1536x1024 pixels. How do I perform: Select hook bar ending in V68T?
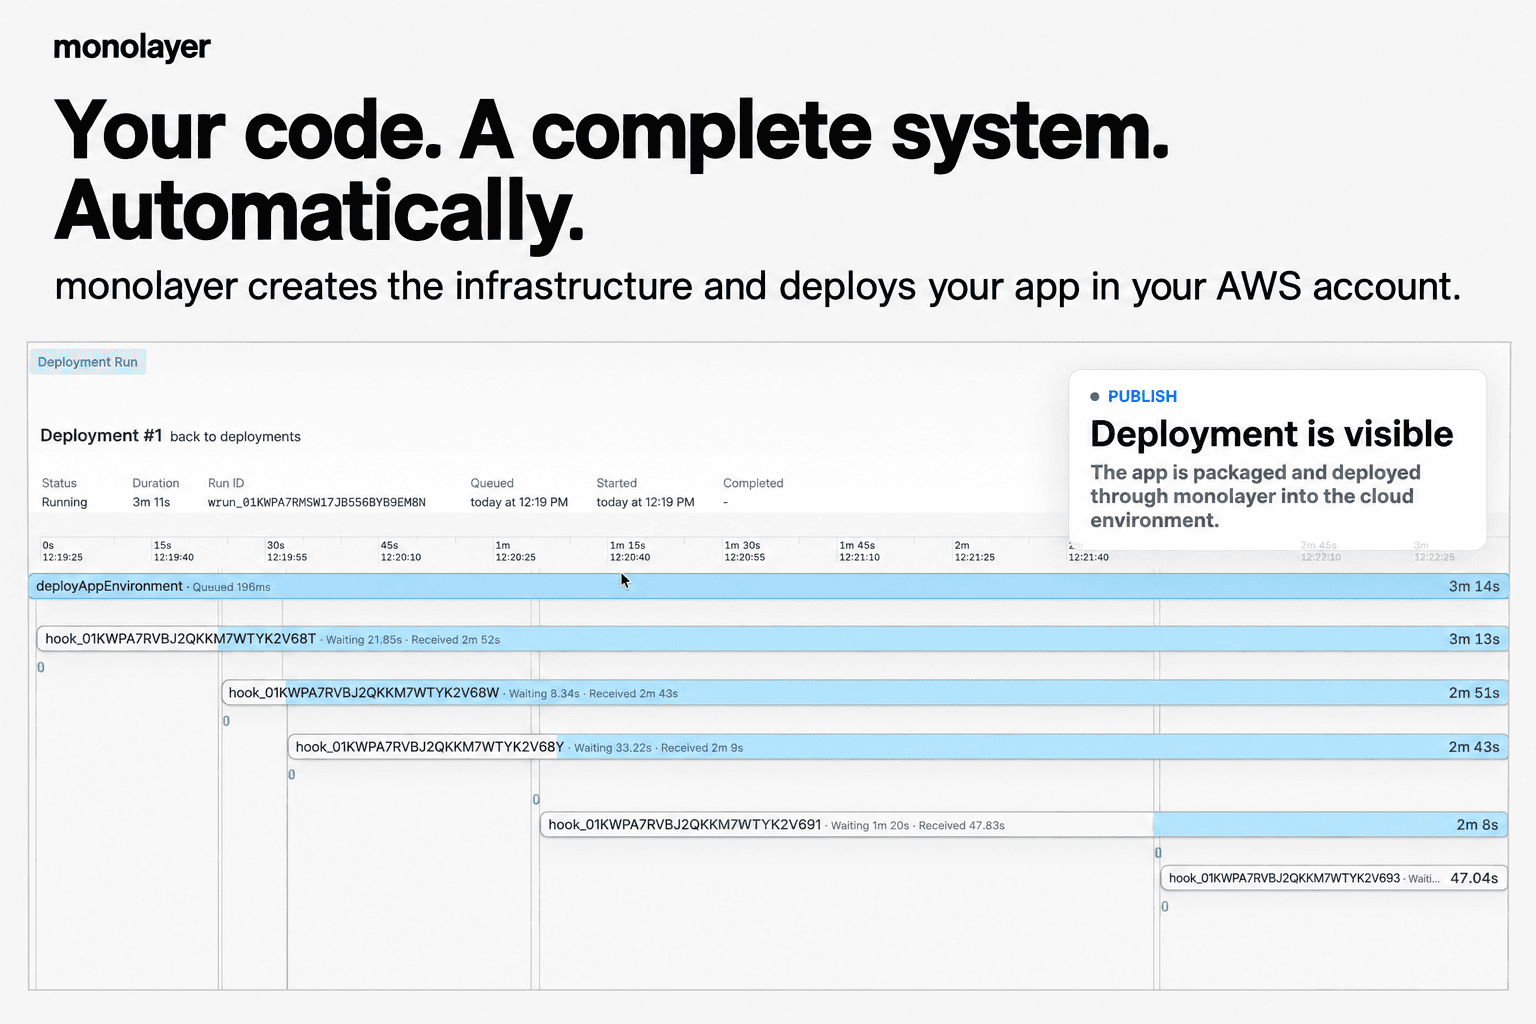(x=772, y=639)
